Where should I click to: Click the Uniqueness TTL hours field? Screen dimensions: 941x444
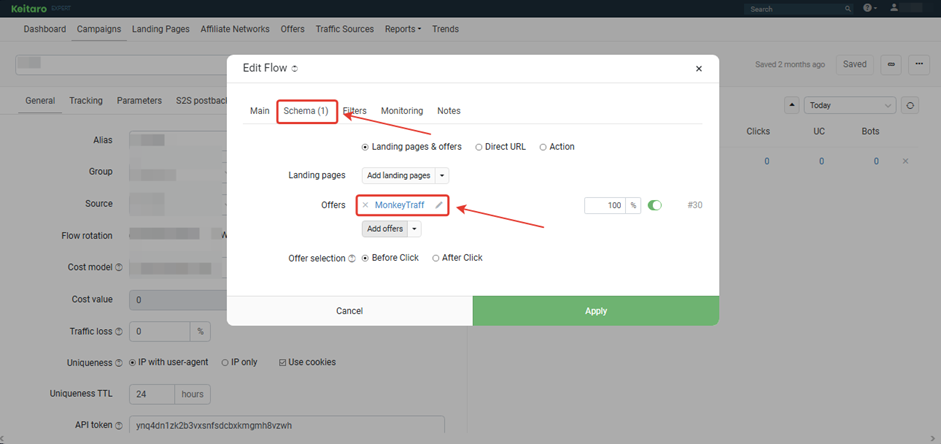[152, 394]
